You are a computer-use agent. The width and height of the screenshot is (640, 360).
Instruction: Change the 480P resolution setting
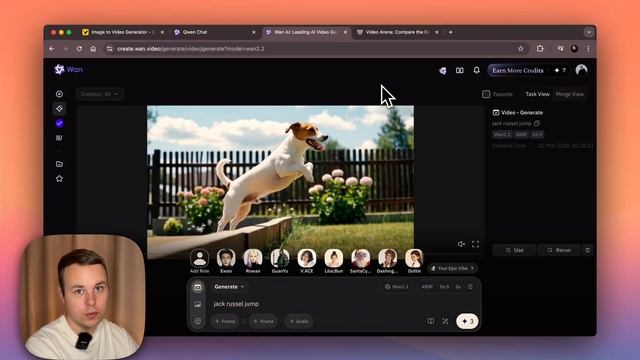point(427,287)
